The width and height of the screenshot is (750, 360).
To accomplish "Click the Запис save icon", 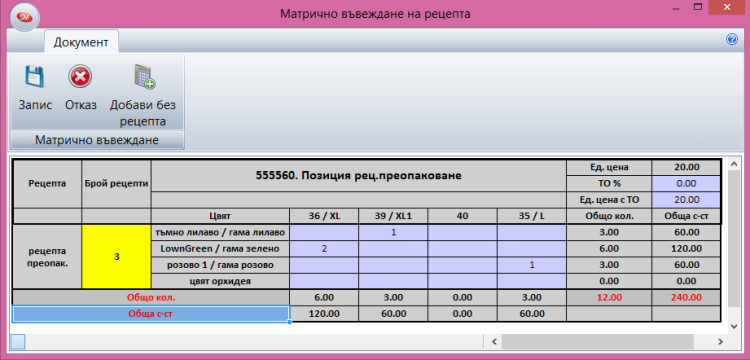I will tap(35, 76).
